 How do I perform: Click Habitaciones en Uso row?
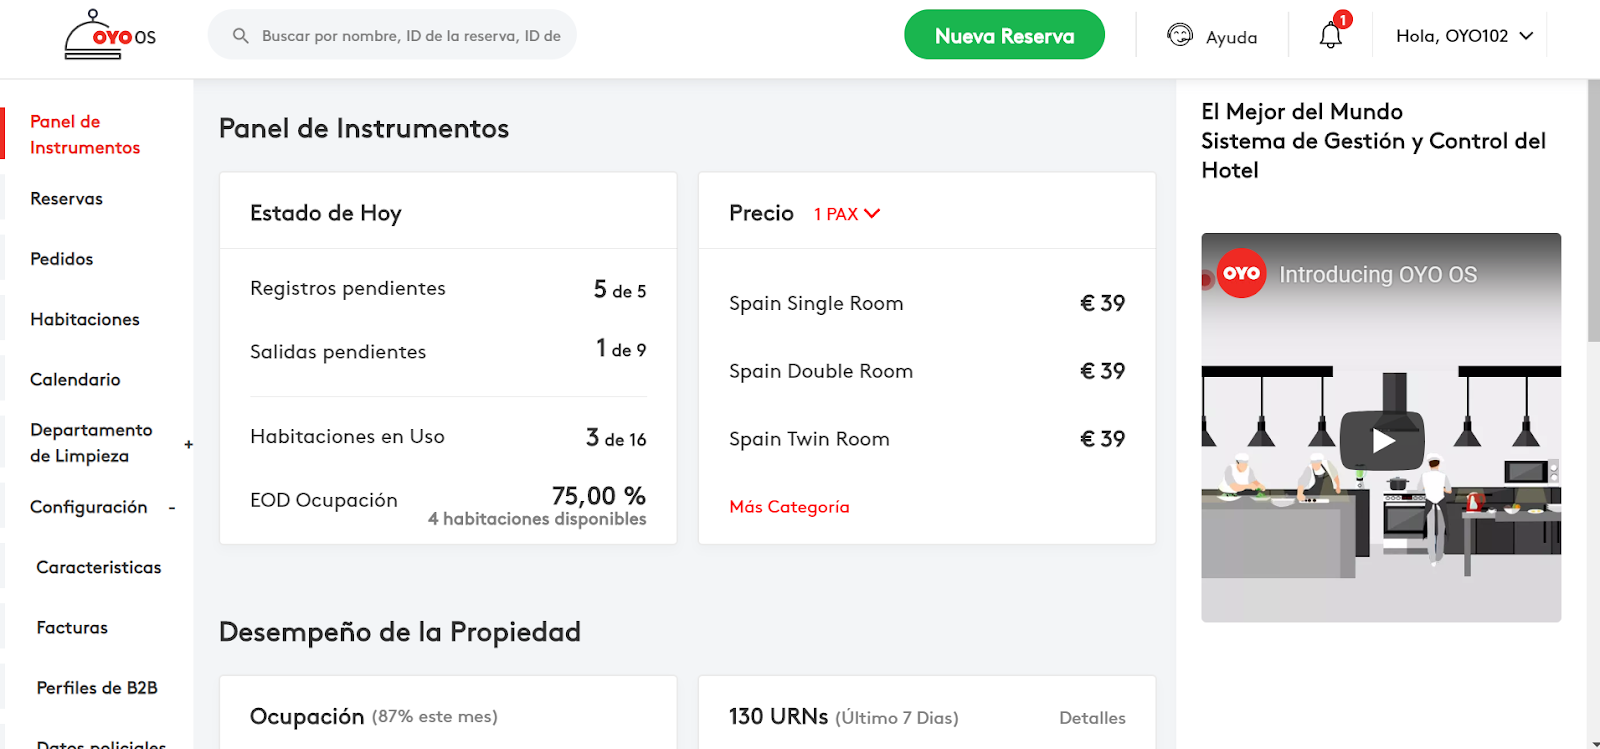(448, 437)
